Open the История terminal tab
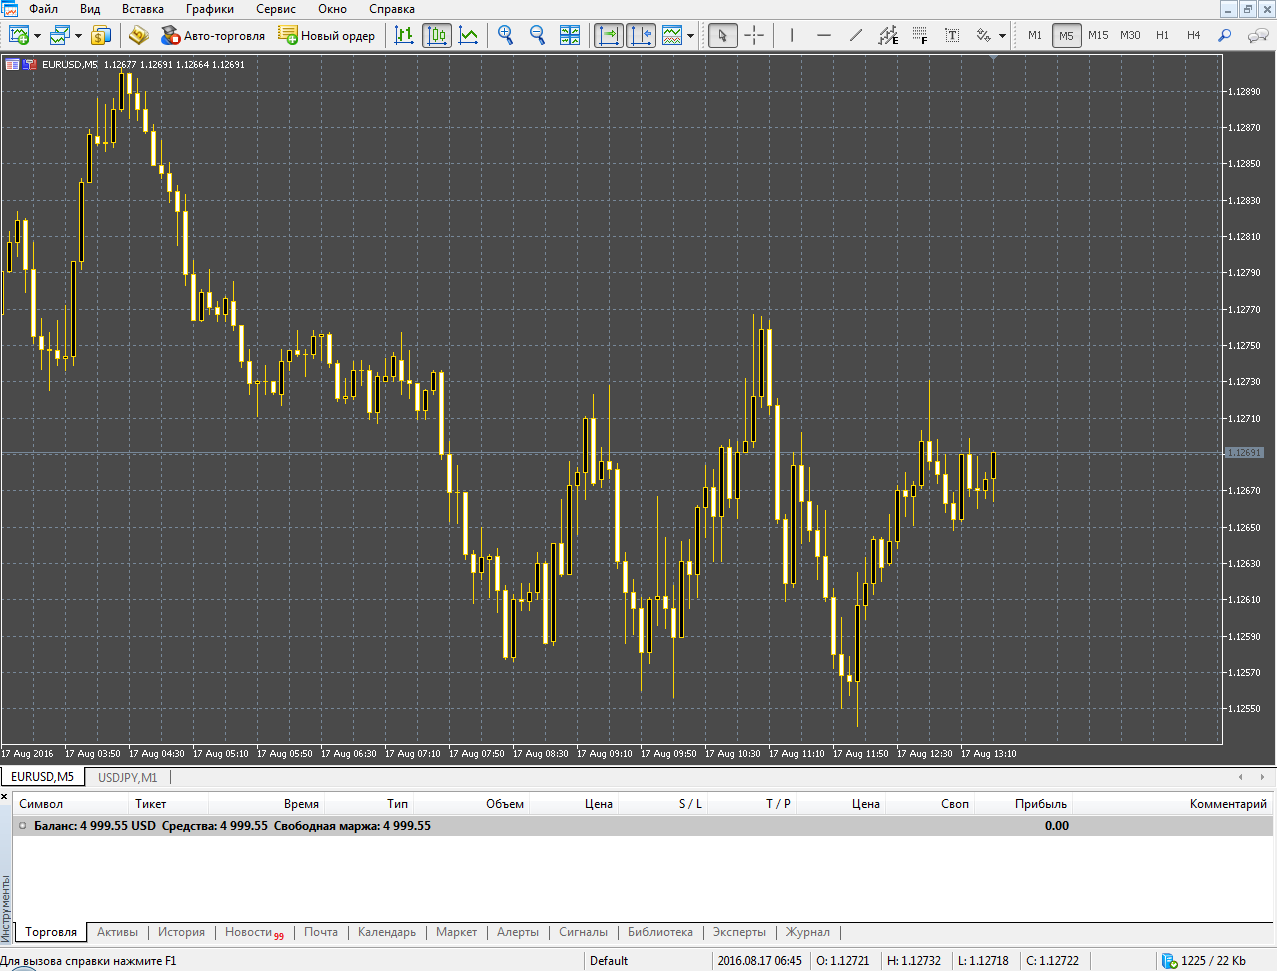Viewport: 1277px width, 971px height. coord(181,932)
